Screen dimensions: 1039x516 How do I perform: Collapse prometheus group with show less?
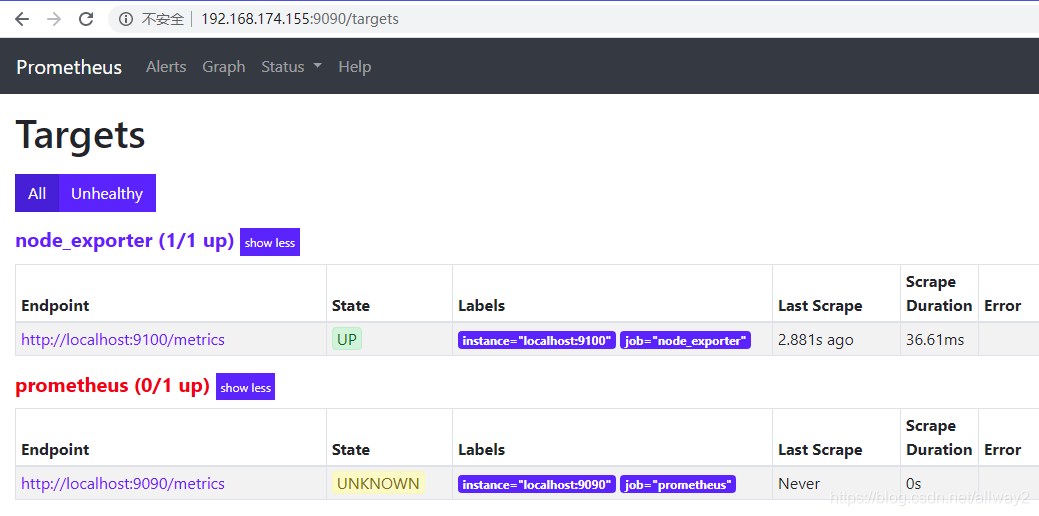[245, 387]
